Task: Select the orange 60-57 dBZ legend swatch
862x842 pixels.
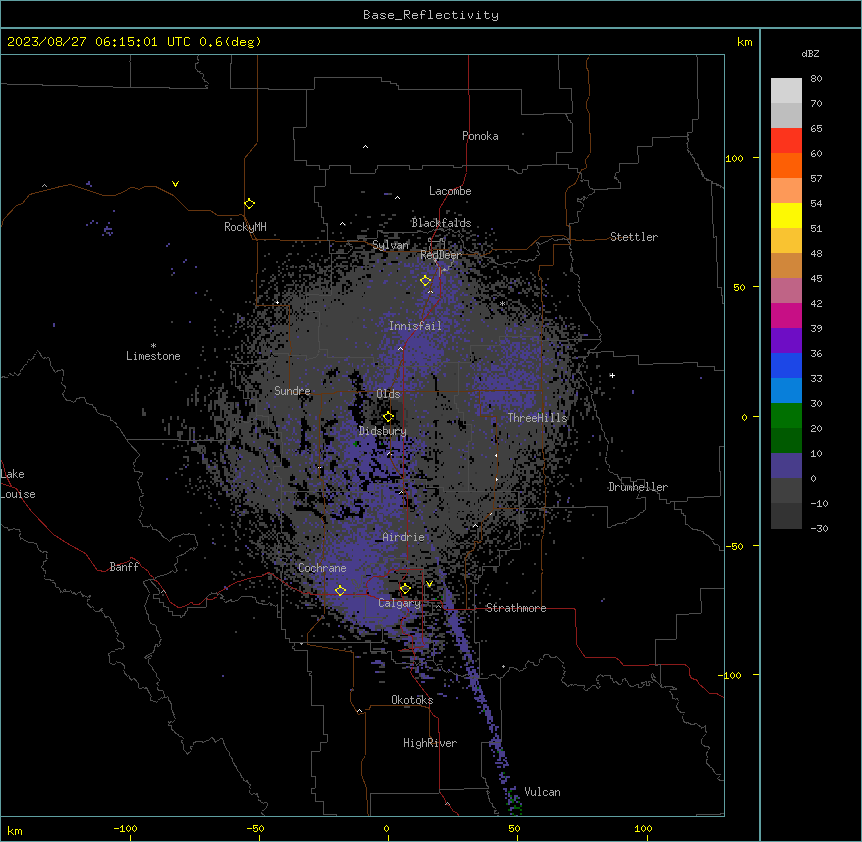Action: (x=786, y=165)
